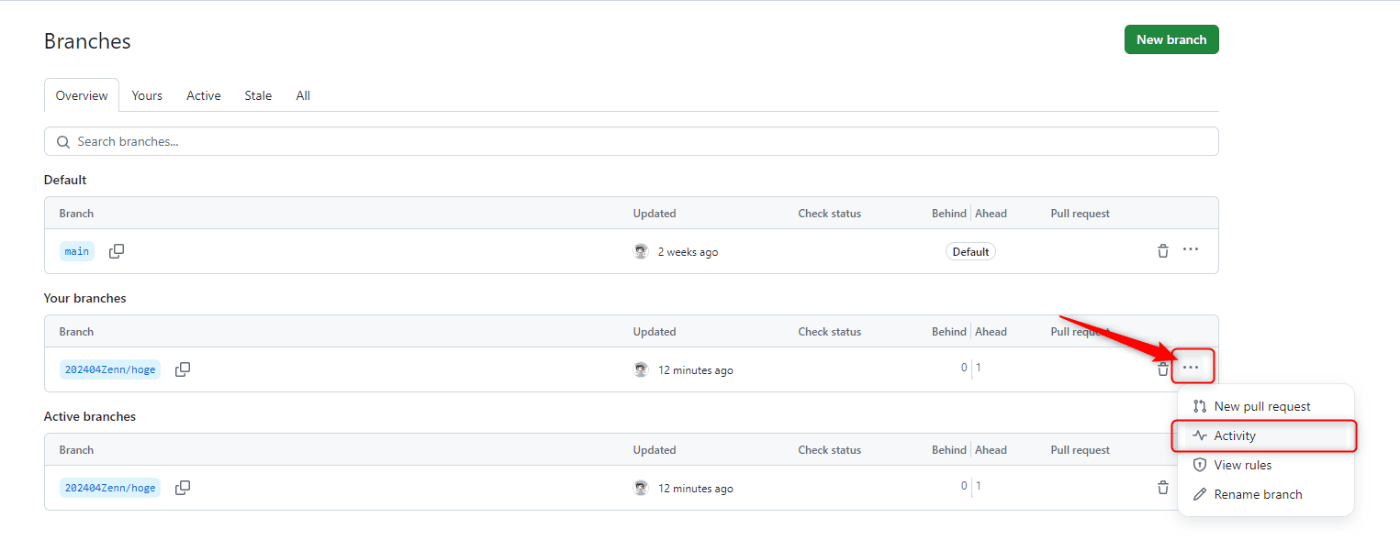Viewport: 1400px width, 551px height.
Task: Click Pull request header in Default table
Action: (1080, 213)
